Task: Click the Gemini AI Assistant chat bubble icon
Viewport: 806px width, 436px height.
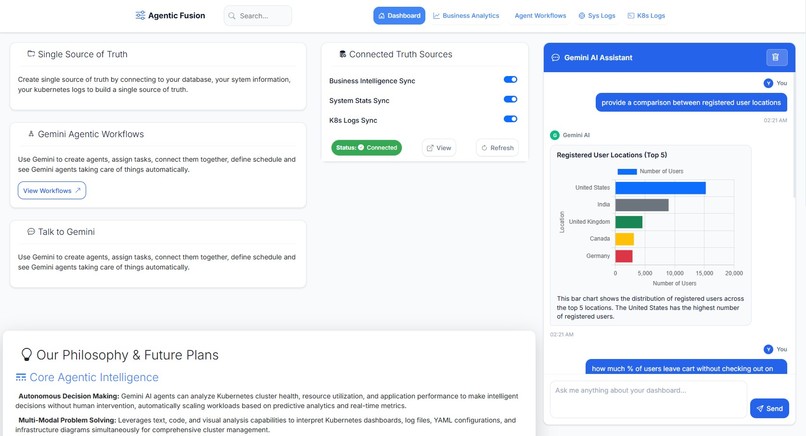Action: coord(556,58)
